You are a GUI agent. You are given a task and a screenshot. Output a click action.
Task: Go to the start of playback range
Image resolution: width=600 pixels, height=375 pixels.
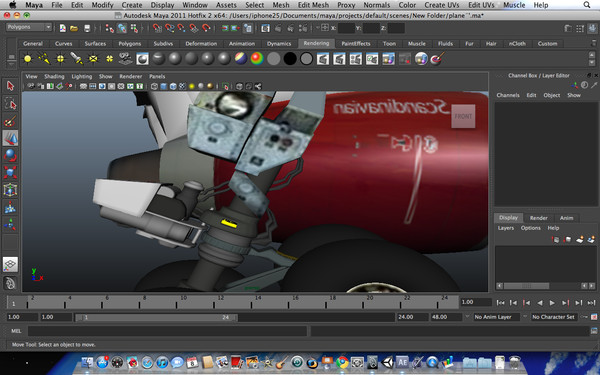(500, 303)
